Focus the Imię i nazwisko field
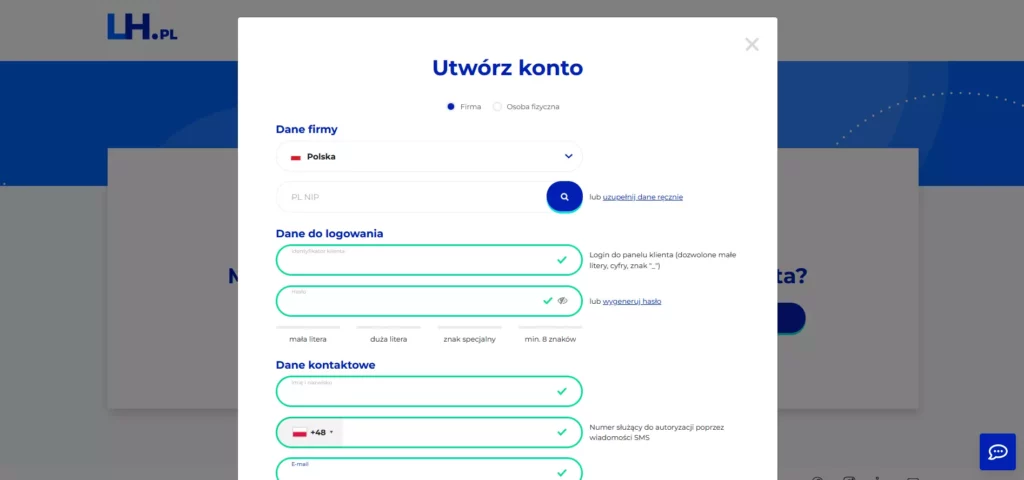1024x480 pixels. (x=429, y=391)
